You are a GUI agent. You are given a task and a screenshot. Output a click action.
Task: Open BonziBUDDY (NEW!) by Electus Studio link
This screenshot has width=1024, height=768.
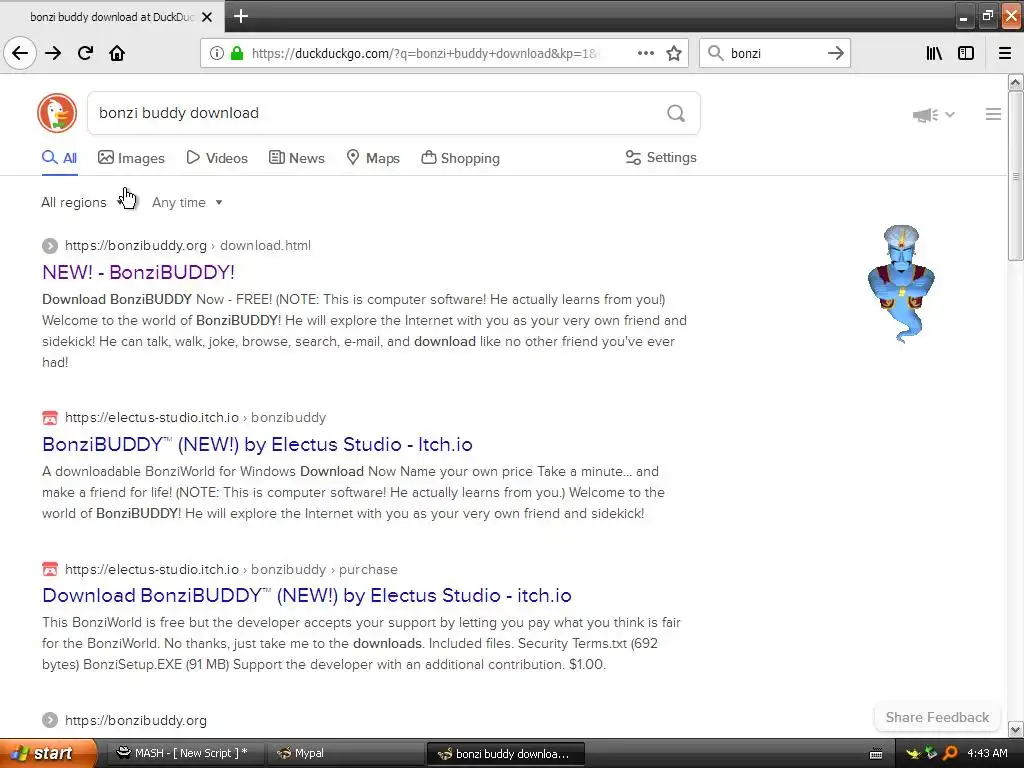[257, 444]
